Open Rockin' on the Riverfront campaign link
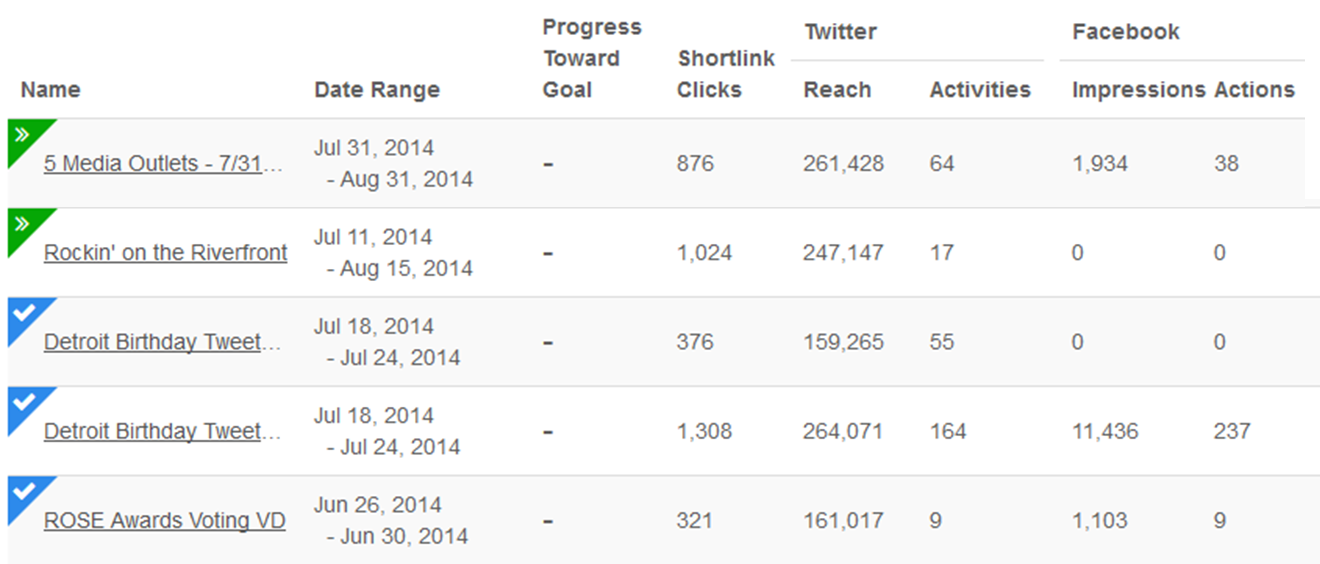Image resolution: width=1320 pixels, height=564 pixels. (165, 253)
